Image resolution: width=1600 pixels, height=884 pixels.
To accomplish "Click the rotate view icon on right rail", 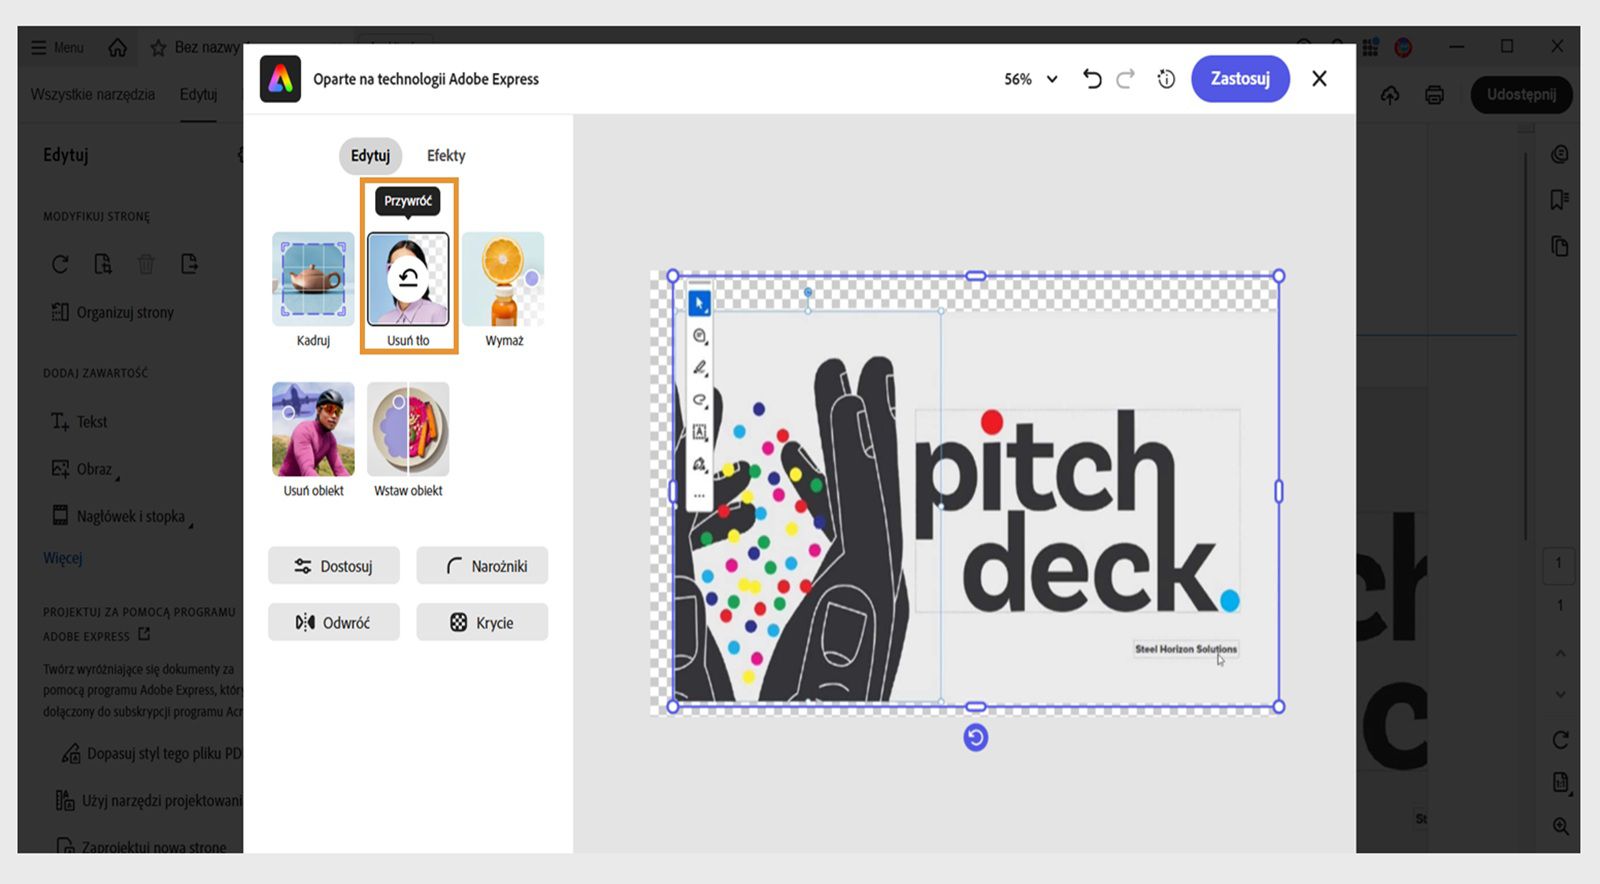I will tap(1560, 740).
